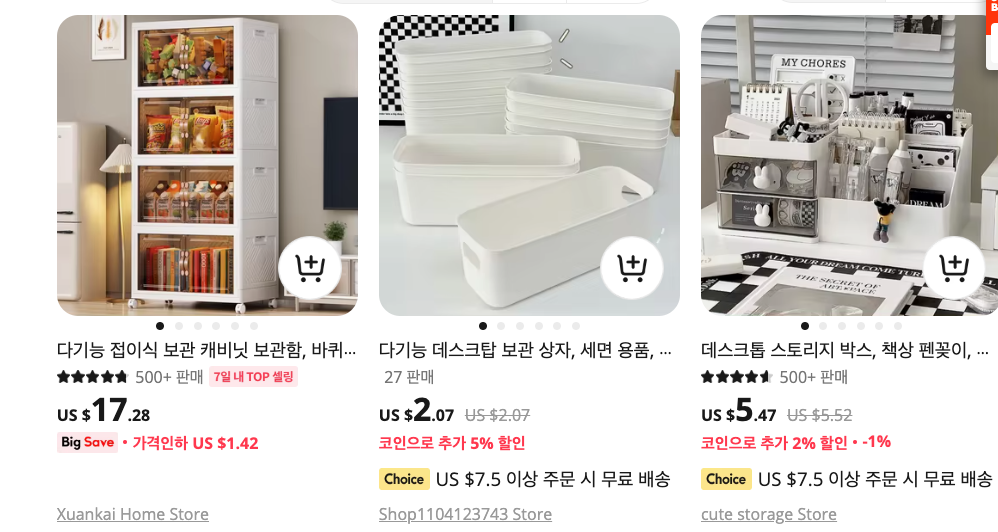Image resolution: width=998 pixels, height=532 pixels.
Task: Select second carousel dot under storage boxes image
Action: 502,326
